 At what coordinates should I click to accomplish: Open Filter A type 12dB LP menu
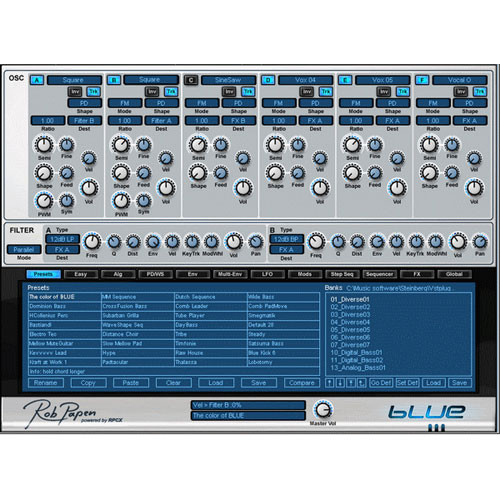coord(62,239)
